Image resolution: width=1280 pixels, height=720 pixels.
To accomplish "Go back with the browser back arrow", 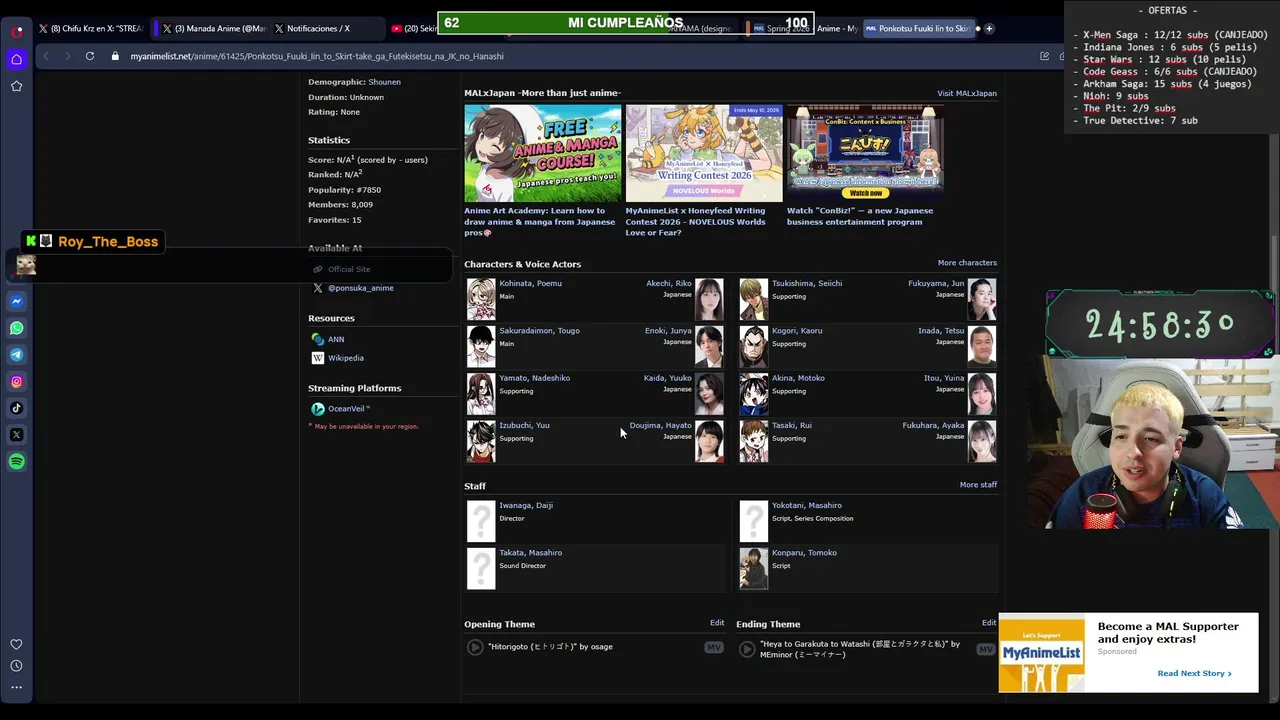I will 46,56.
